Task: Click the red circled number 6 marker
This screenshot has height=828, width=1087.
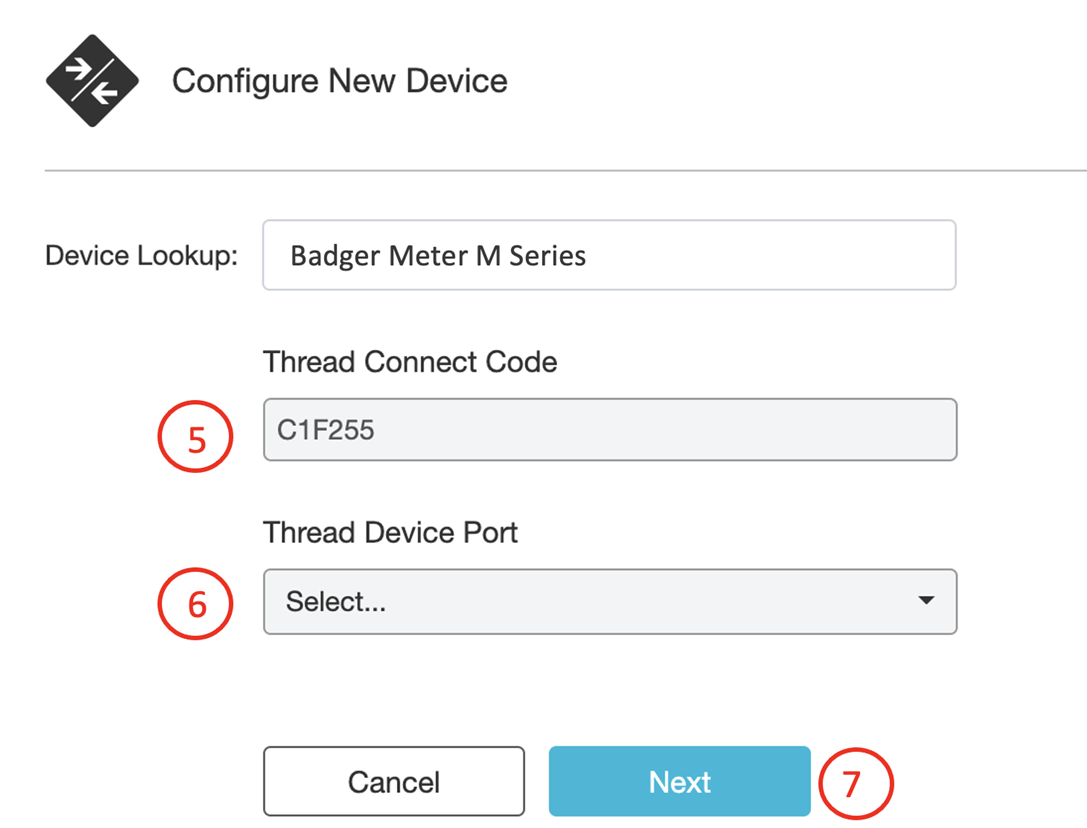Action: [x=195, y=603]
